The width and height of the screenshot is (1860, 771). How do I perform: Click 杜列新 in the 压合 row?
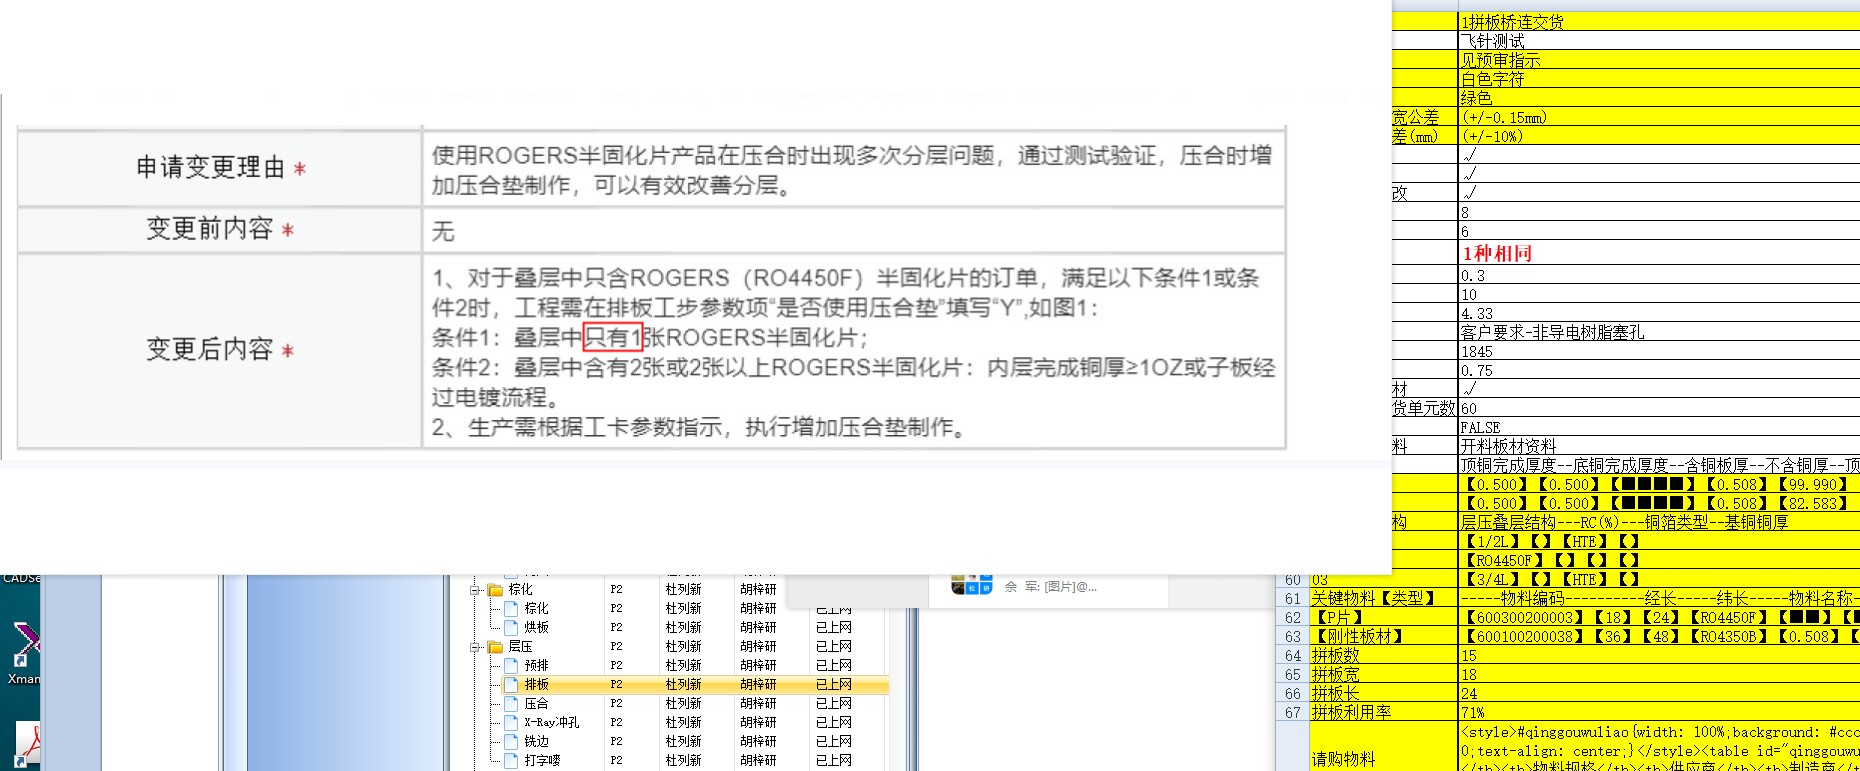click(683, 704)
